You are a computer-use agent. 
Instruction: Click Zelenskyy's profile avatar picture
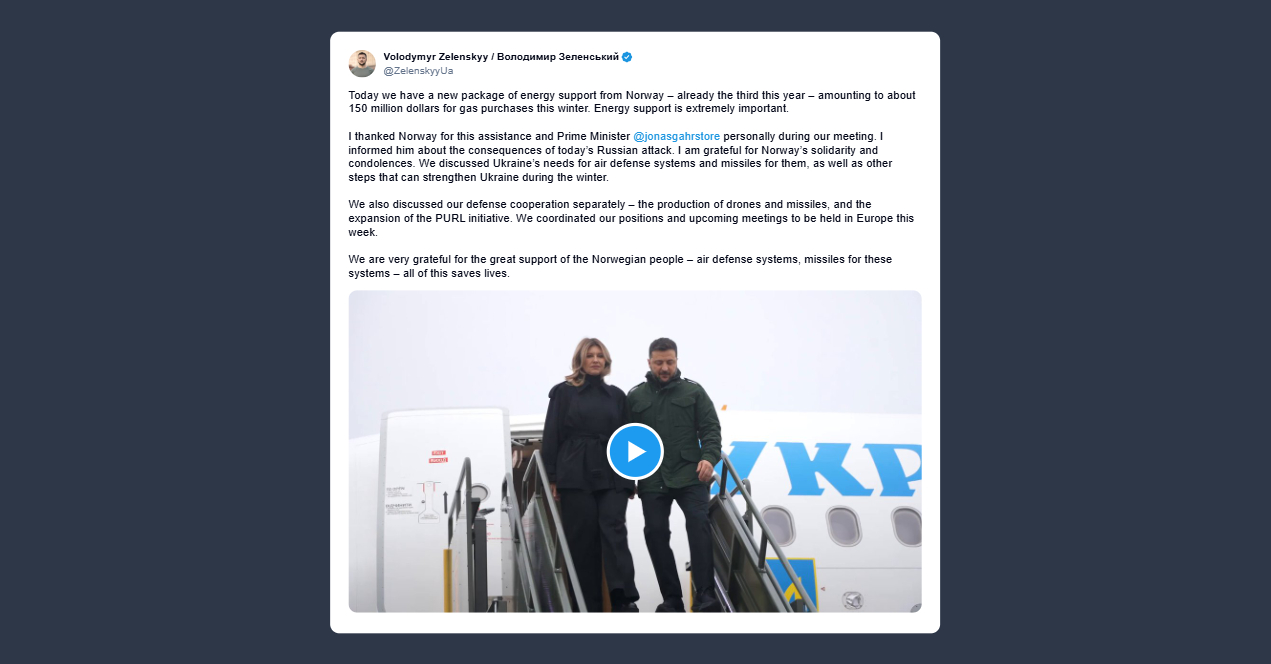tap(362, 63)
